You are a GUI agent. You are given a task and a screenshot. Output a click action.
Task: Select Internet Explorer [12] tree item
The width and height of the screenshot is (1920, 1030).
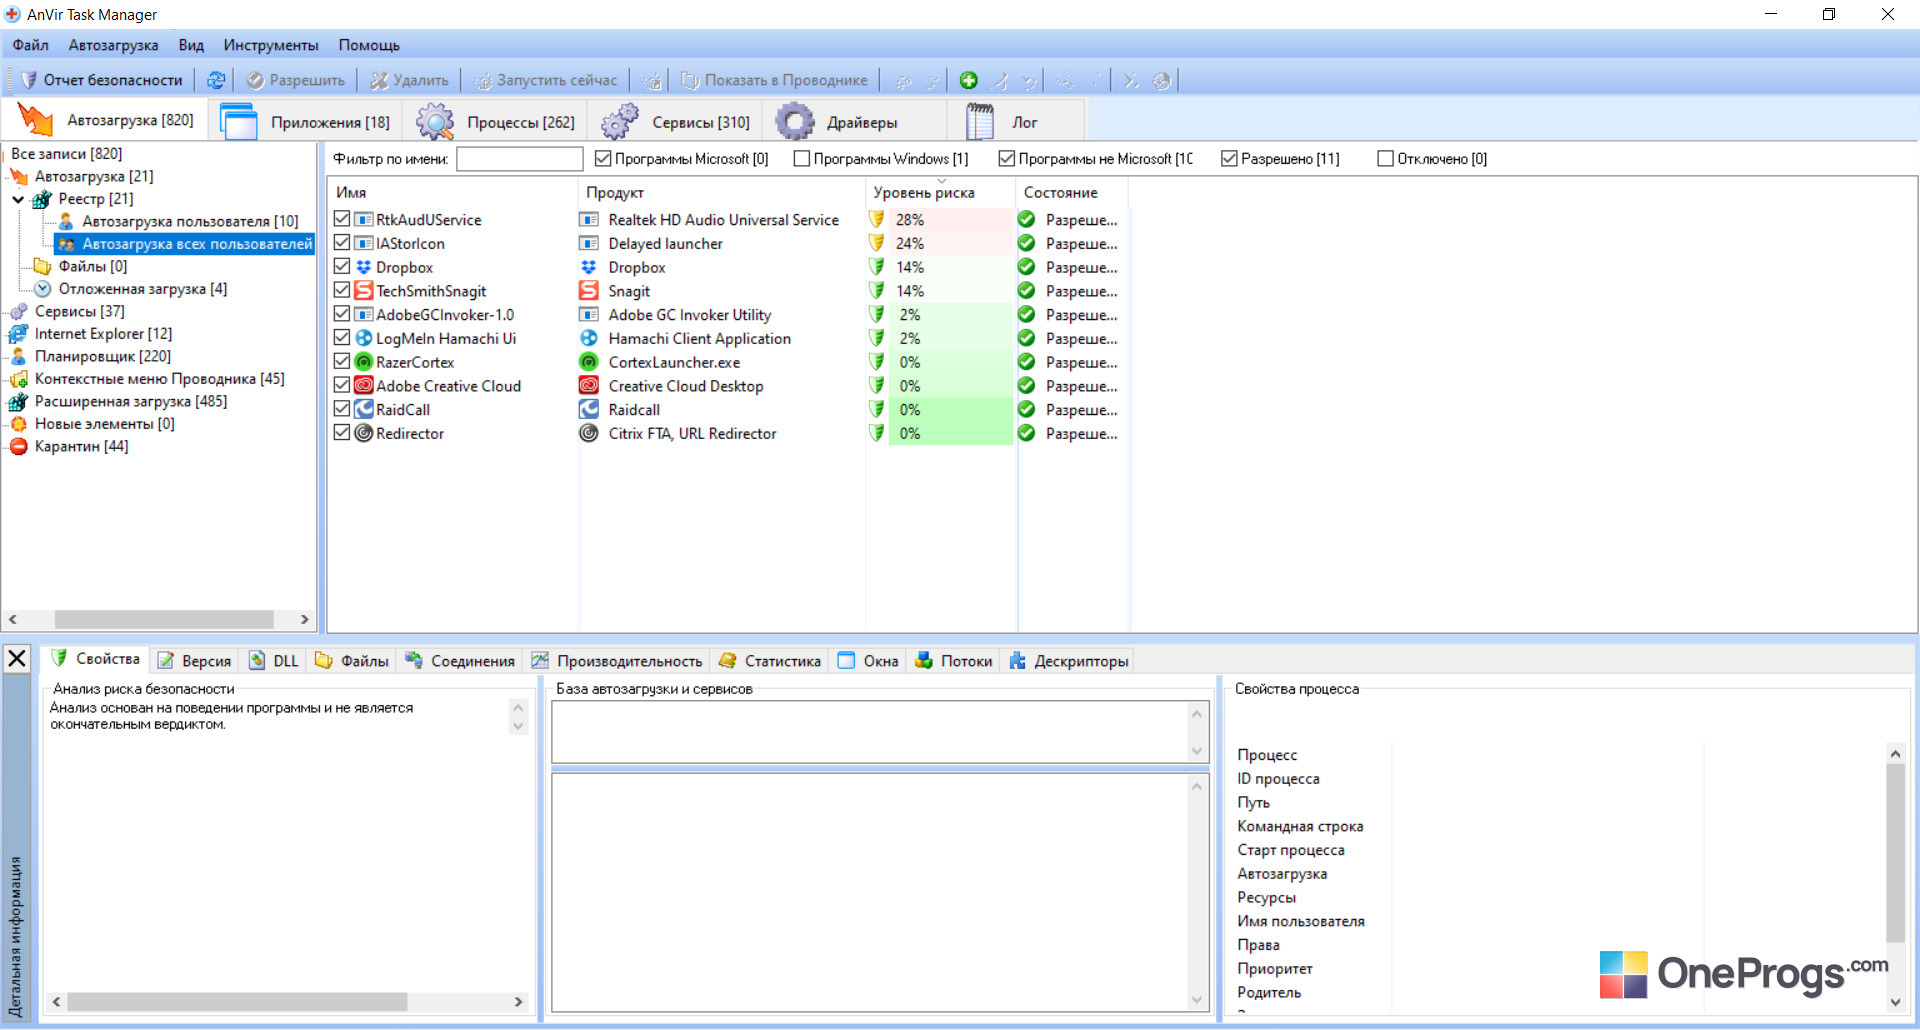point(103,333)
